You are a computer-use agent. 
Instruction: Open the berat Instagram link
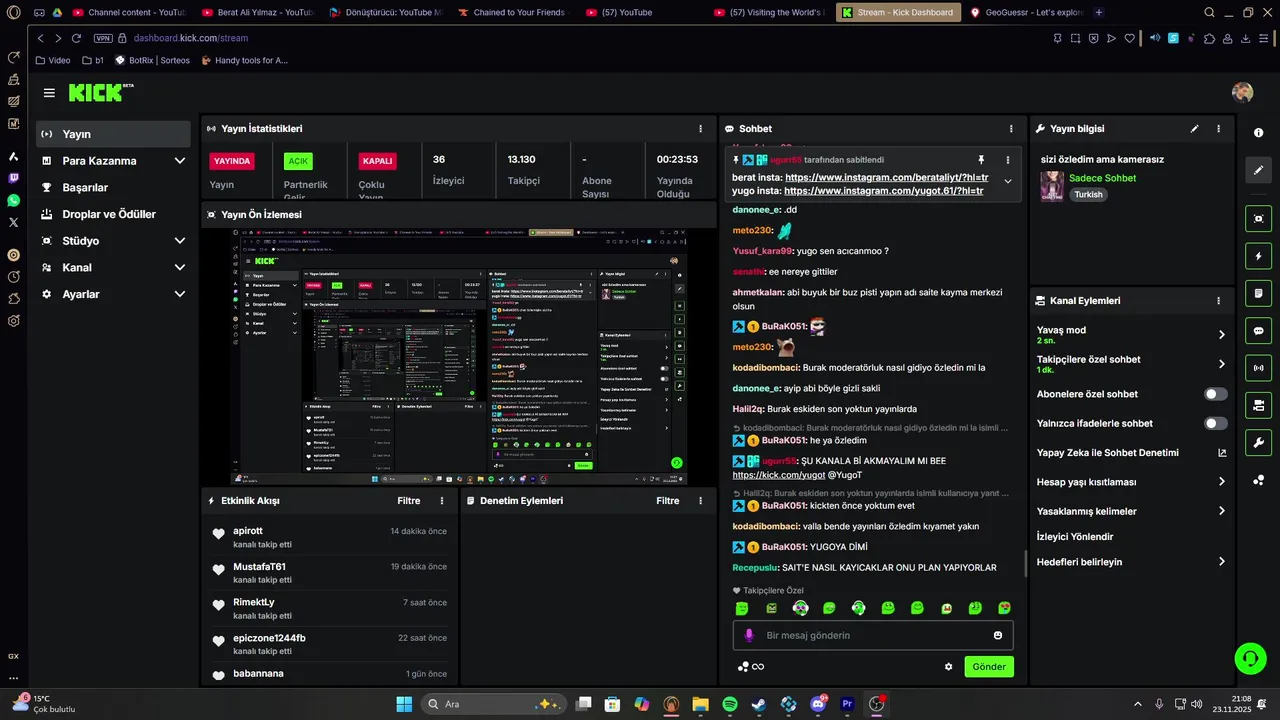point(887,177)
